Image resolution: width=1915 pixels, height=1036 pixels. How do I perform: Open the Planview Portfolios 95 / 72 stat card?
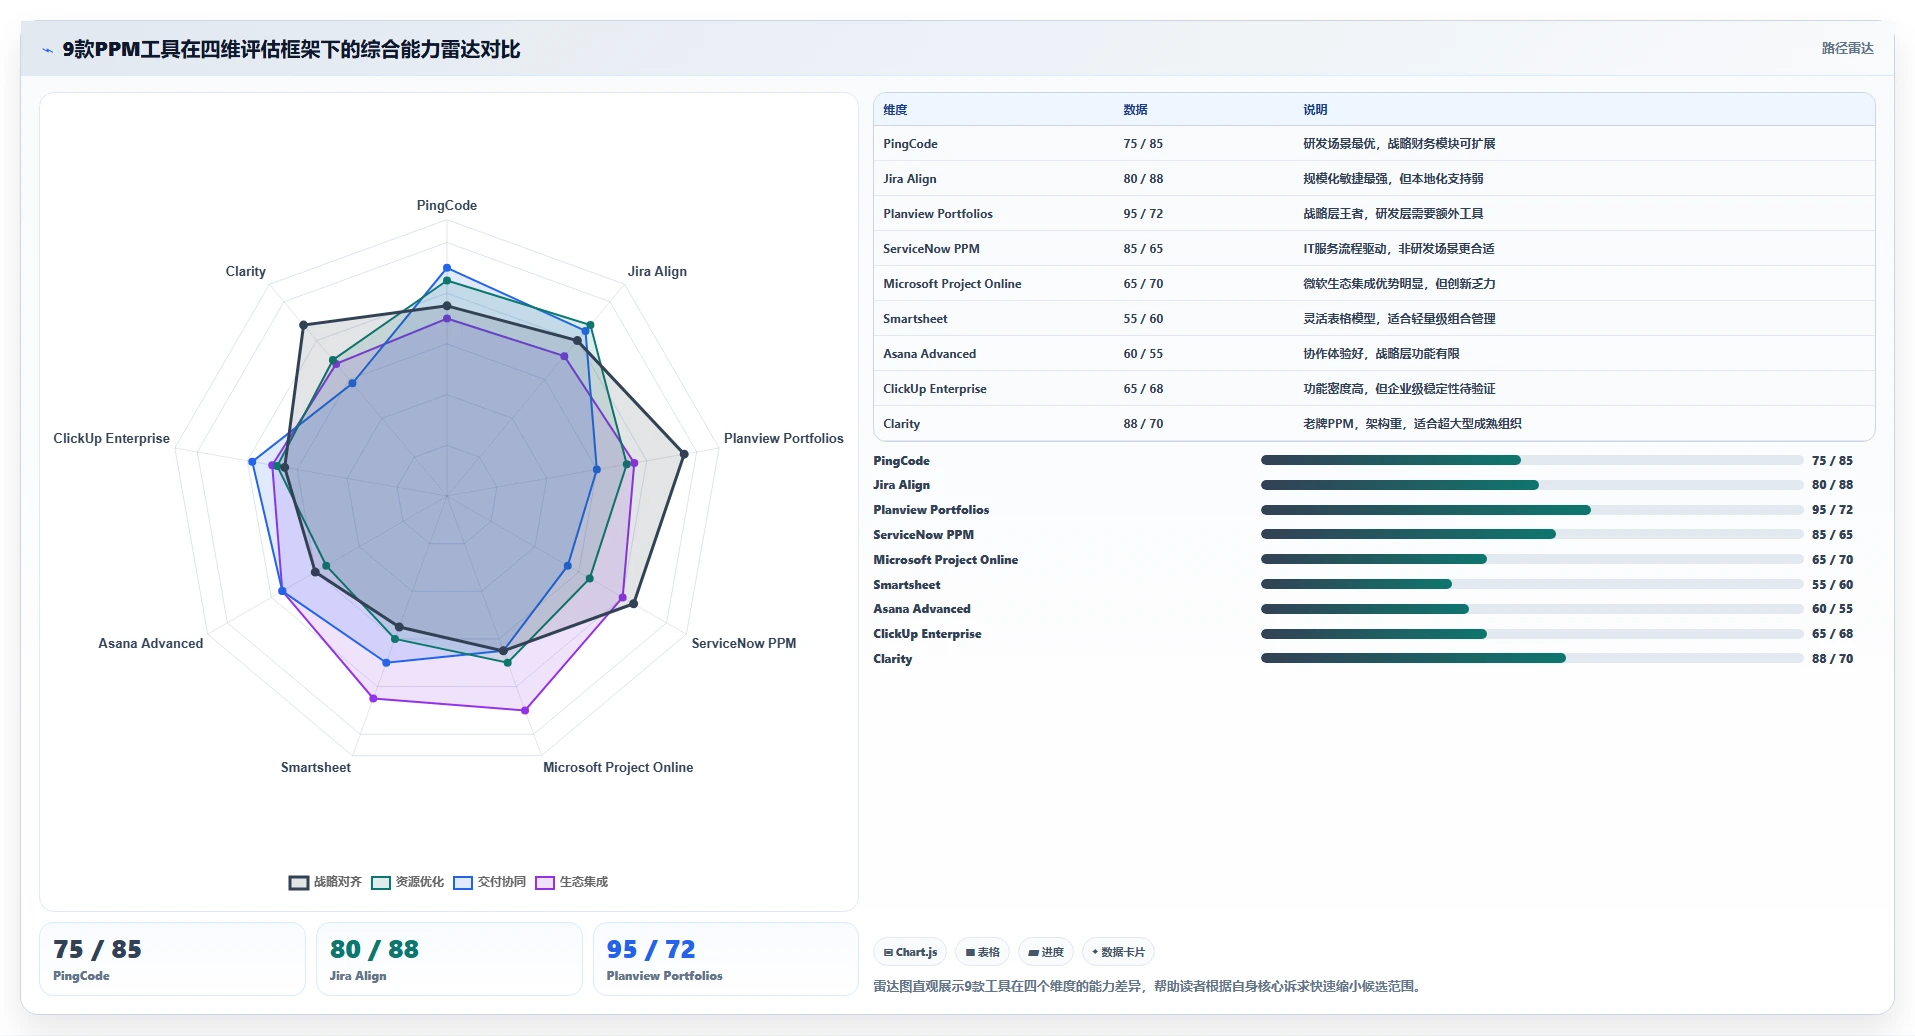tap(726, 959)
